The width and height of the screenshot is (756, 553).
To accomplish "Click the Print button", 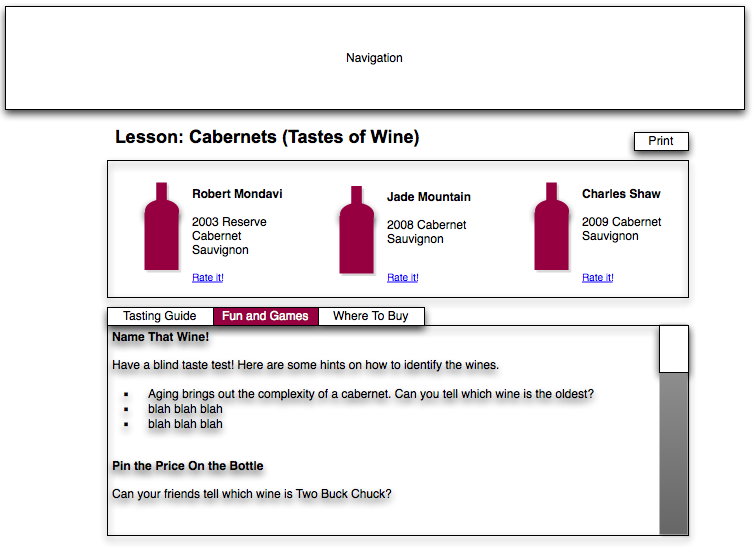I will [661, 141].
